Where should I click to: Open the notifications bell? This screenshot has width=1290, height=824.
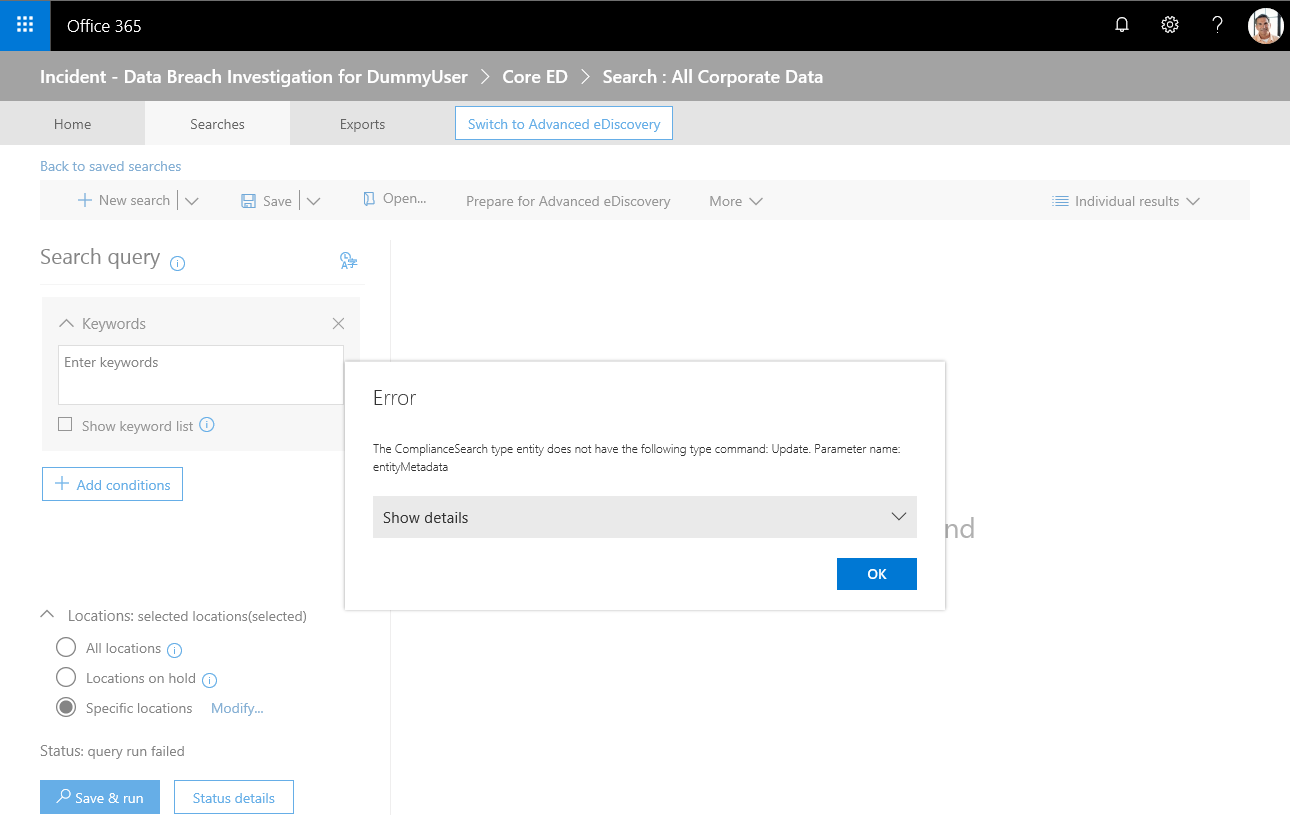click(1122, 25)
